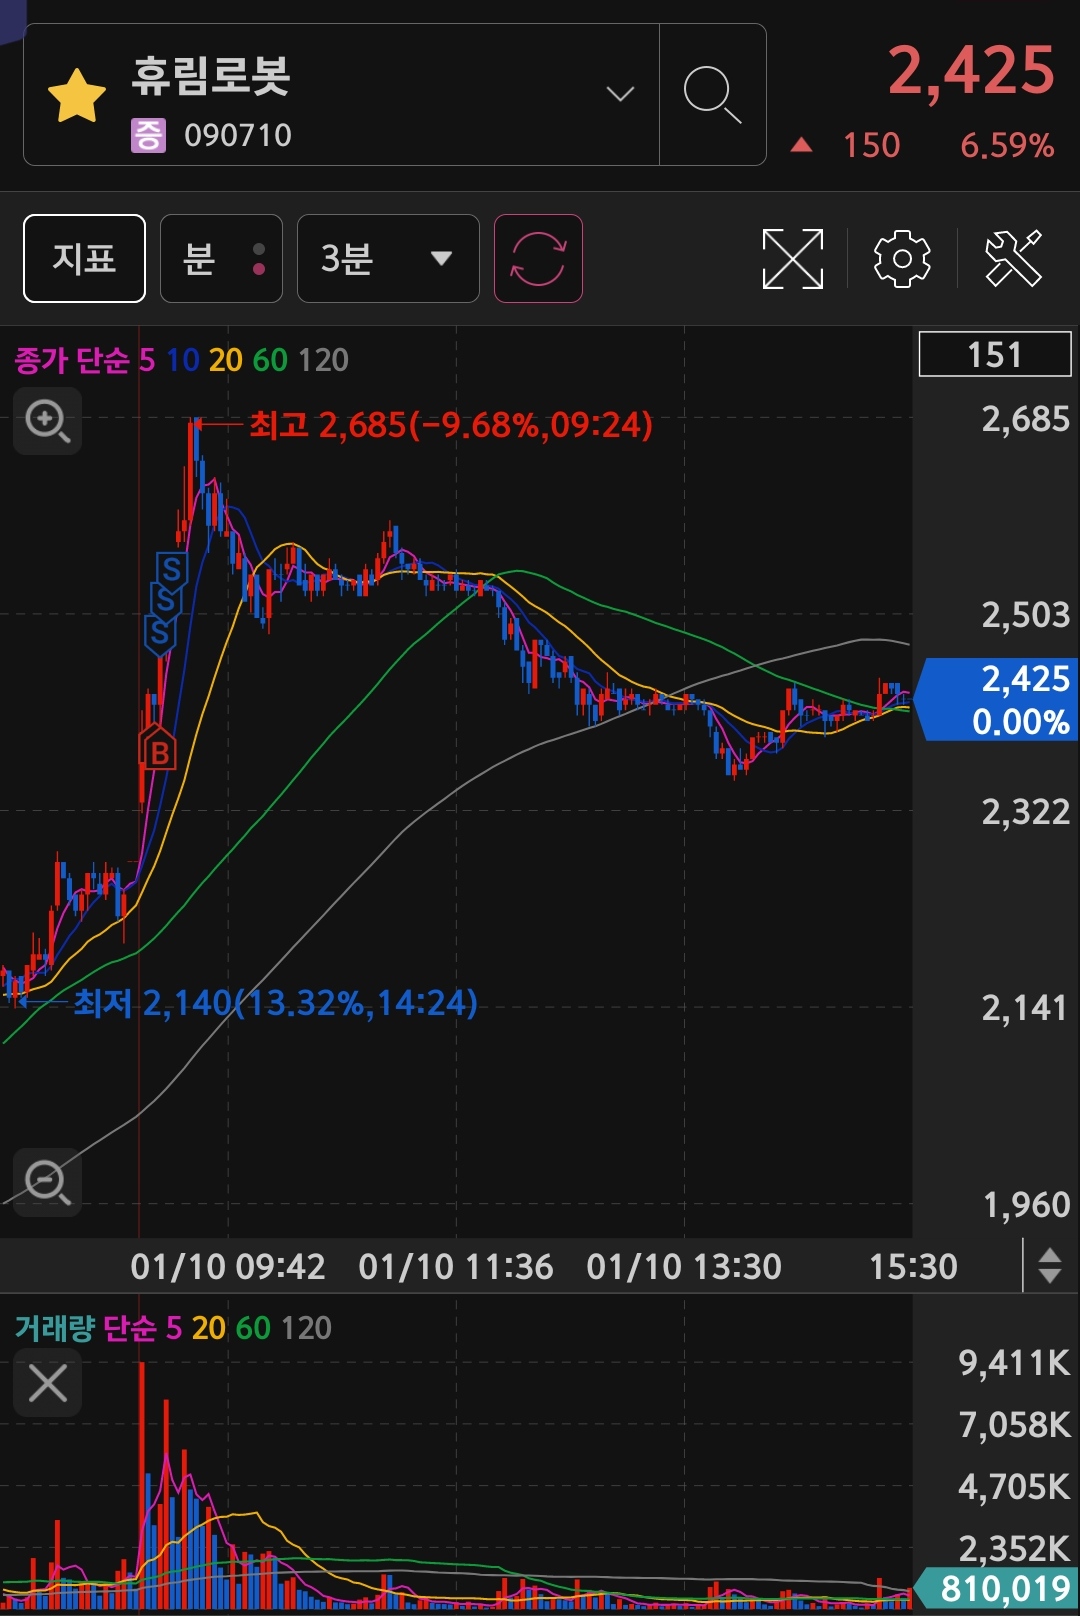Edit the 151 candle count field
1080x1616 pixels.
click(995, 354)
